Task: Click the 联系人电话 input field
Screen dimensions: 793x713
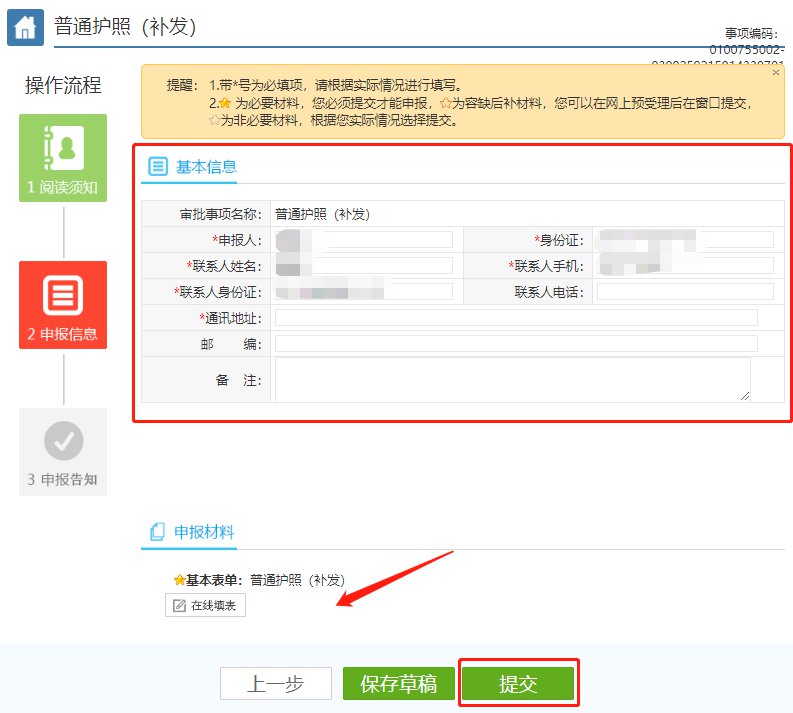Action: point(685,292)
